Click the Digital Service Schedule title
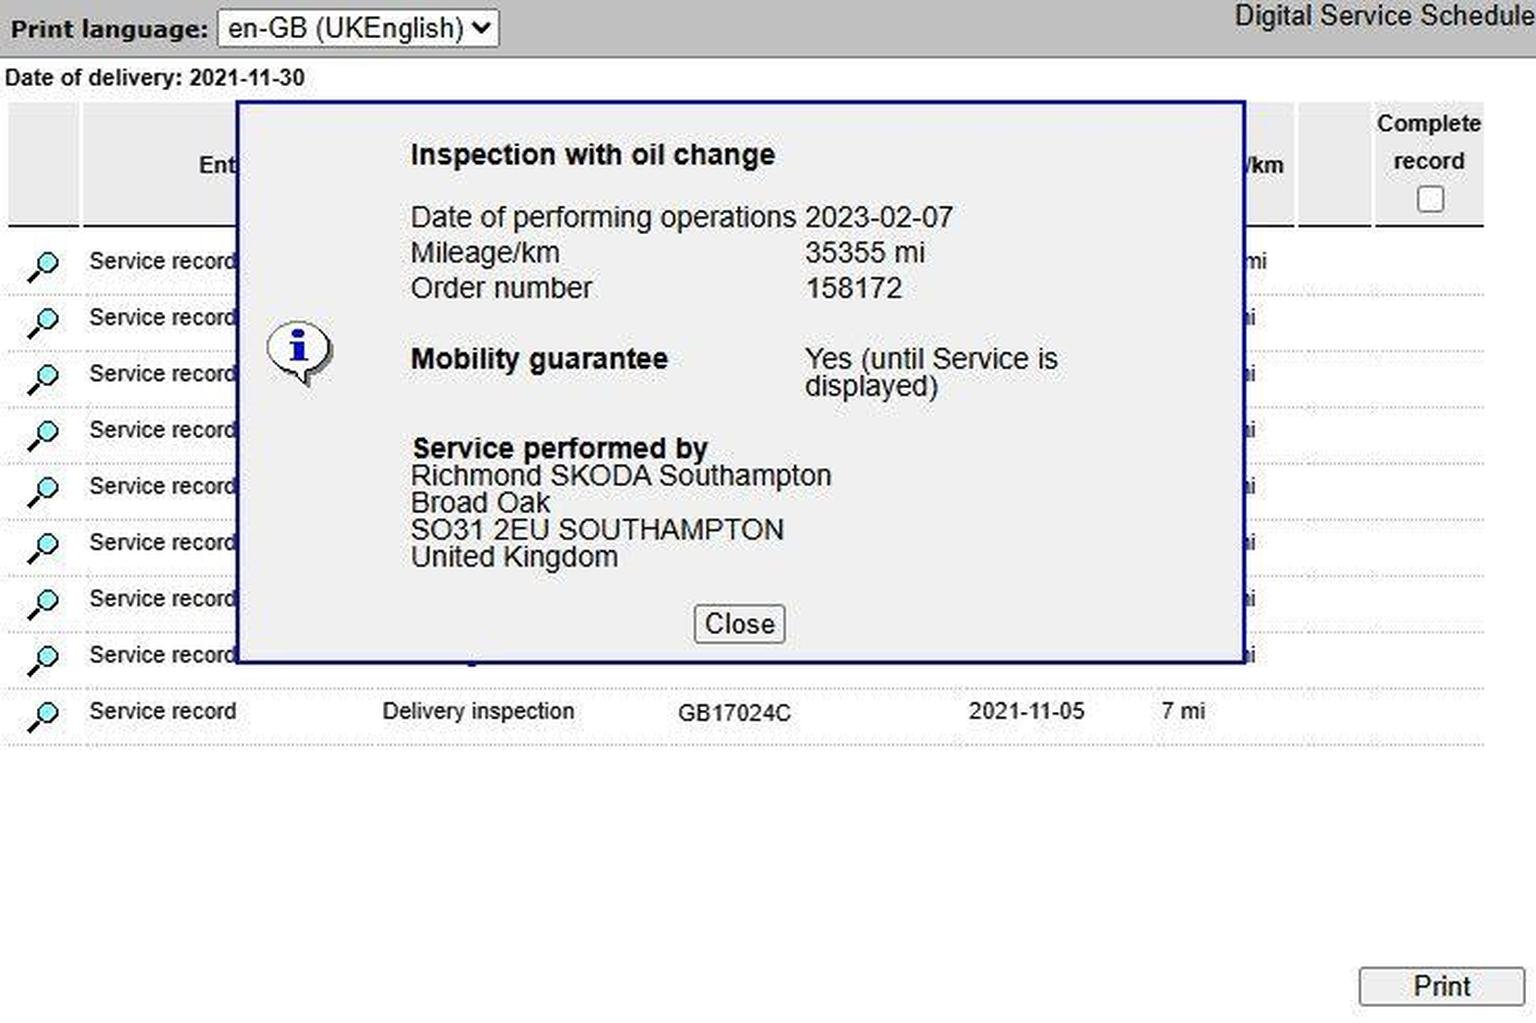Viewport: 1536px width, 1023px height. pyautogui.click(x=1384, y=16)
